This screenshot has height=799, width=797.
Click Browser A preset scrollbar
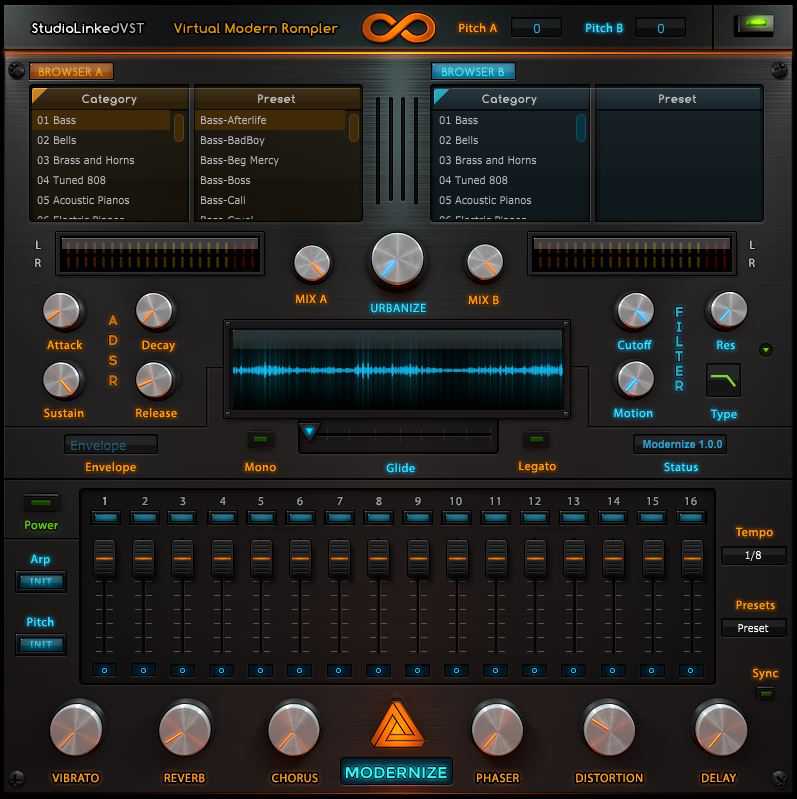click(354, 128)
